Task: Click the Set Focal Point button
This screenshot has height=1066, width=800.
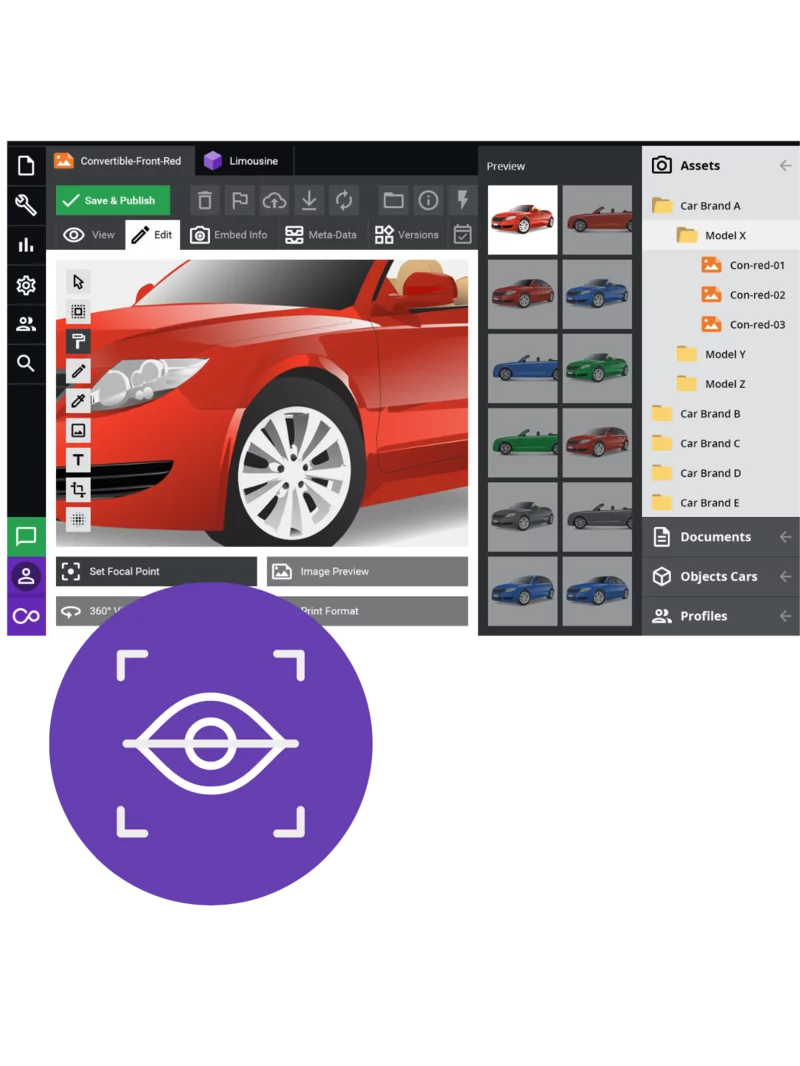Action: pyautogui.click(x=156, y=572)
